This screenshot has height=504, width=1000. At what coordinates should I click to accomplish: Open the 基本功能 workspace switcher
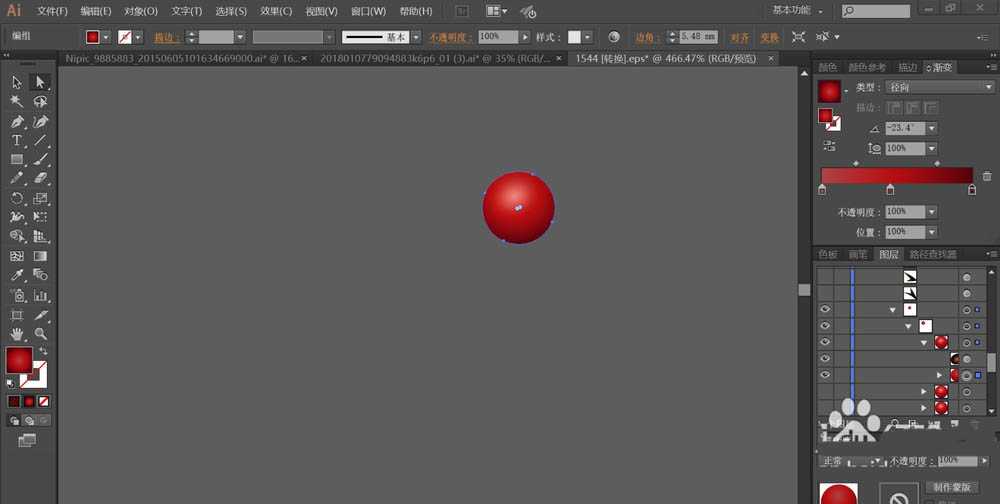797,10
